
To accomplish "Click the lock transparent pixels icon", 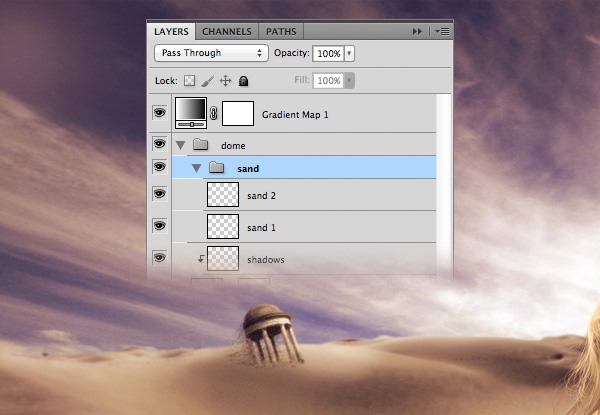I will point(190,80).
